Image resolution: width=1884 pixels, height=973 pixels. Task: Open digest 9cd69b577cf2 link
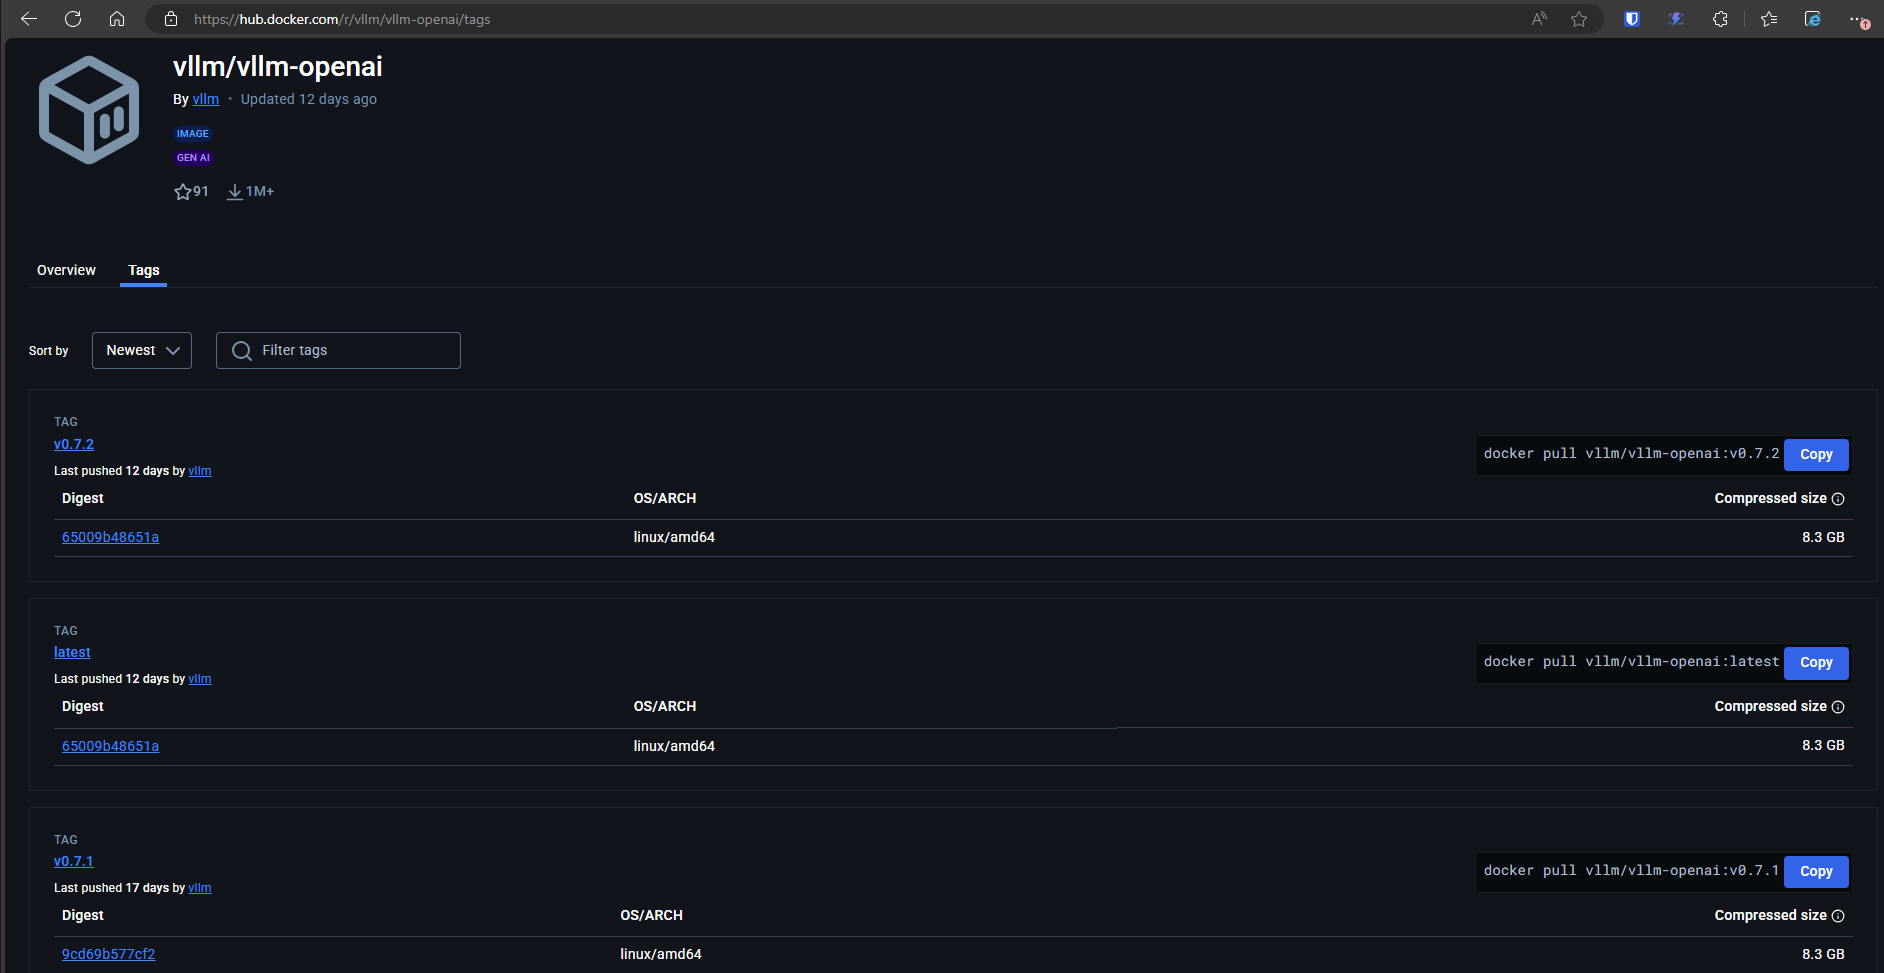[108, 954]
